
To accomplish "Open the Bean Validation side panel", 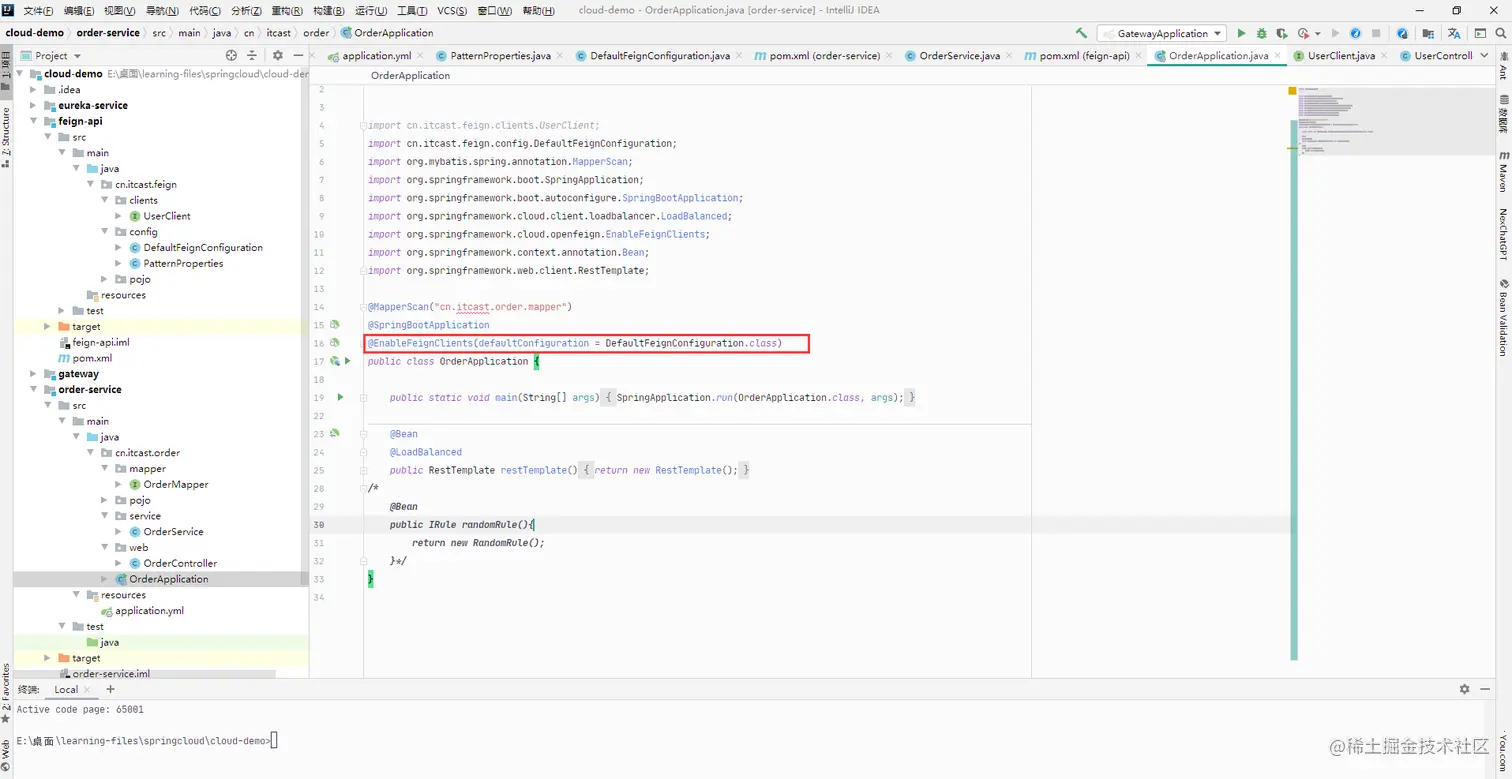I will pos(1503,317).
